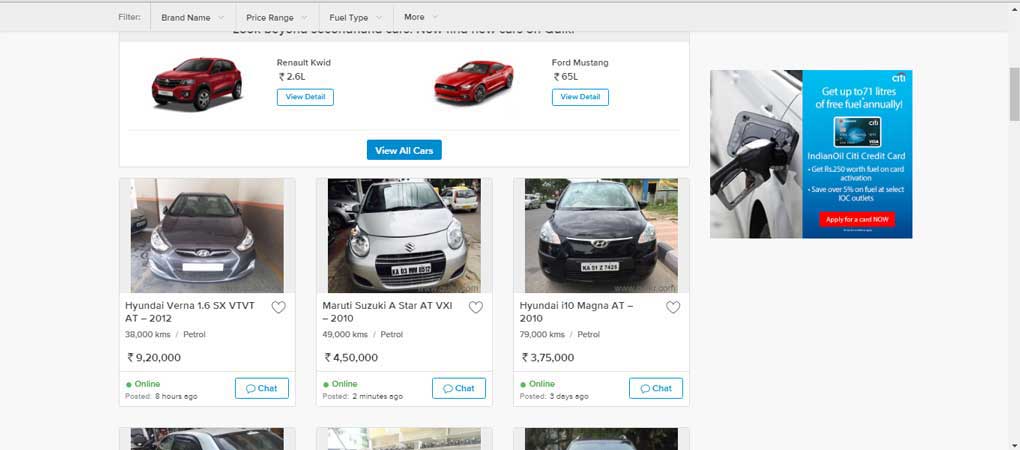
Task: Click Posted 3 days ago text
Action: (x=554, y=396)
